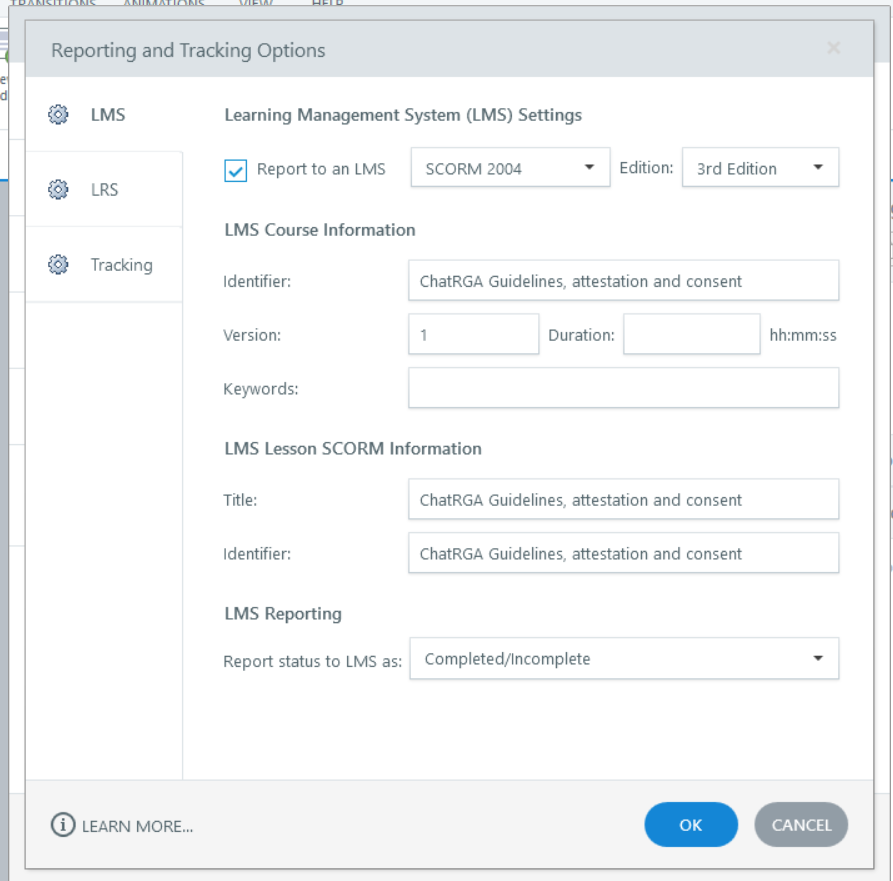Click the LMS gear icon

click(58, 115)
